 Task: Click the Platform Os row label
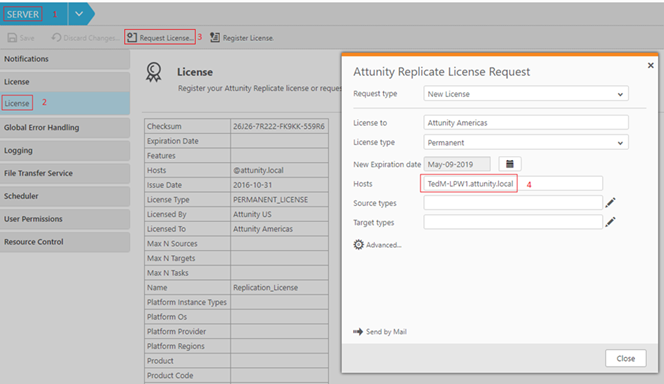click(x=167, y=317)
